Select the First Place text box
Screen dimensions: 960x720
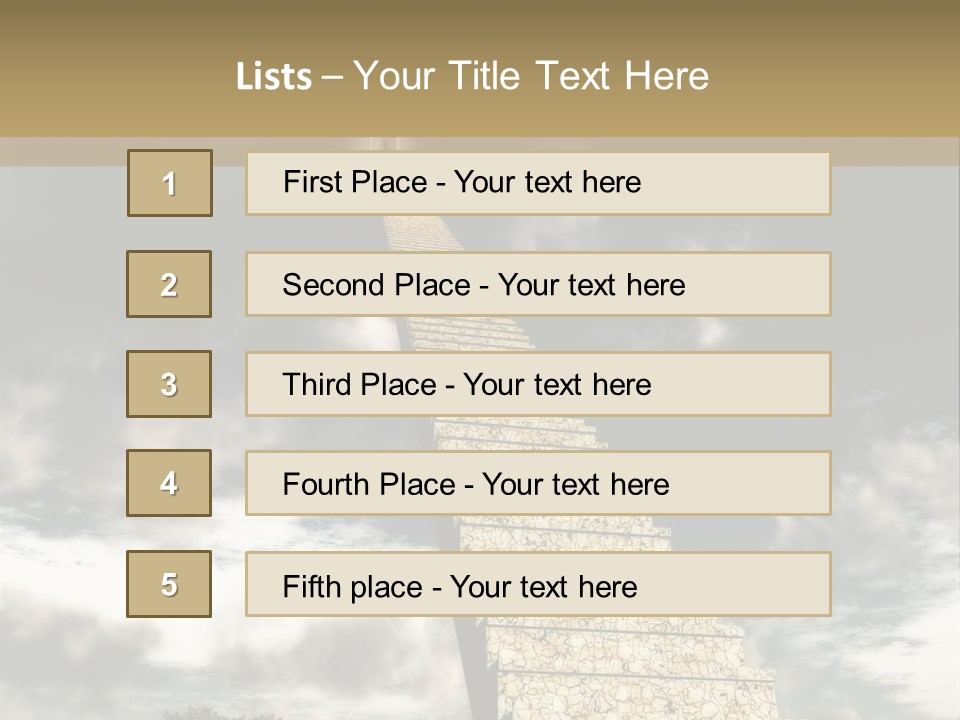[538, 184]
